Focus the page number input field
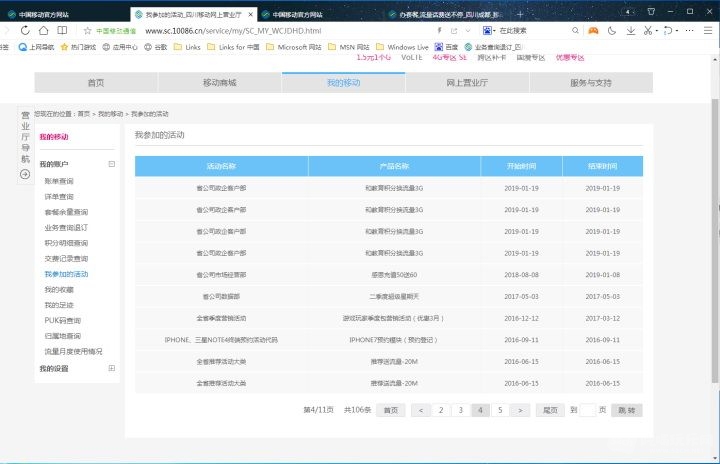This screenshot has width=720, height=464. click(588, 410)
